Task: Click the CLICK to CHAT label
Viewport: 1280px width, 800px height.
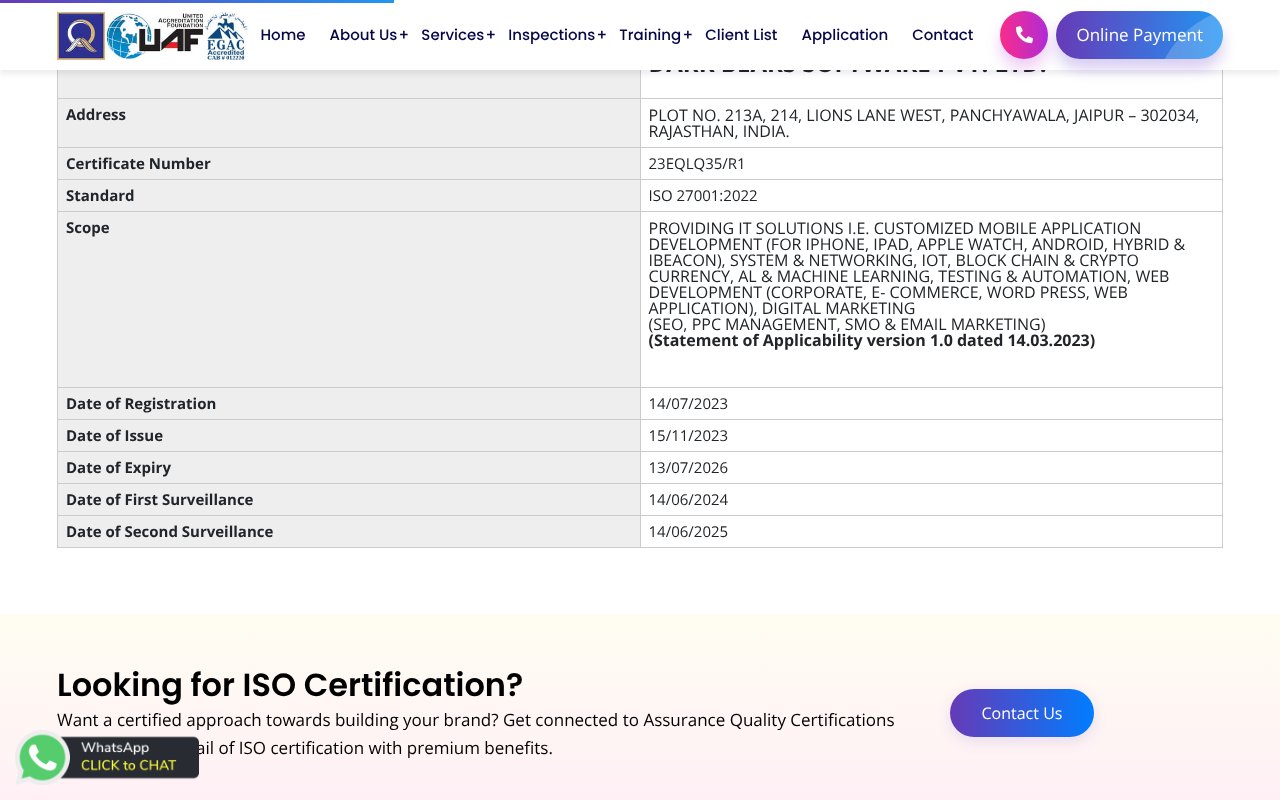Action: [130, 765]
